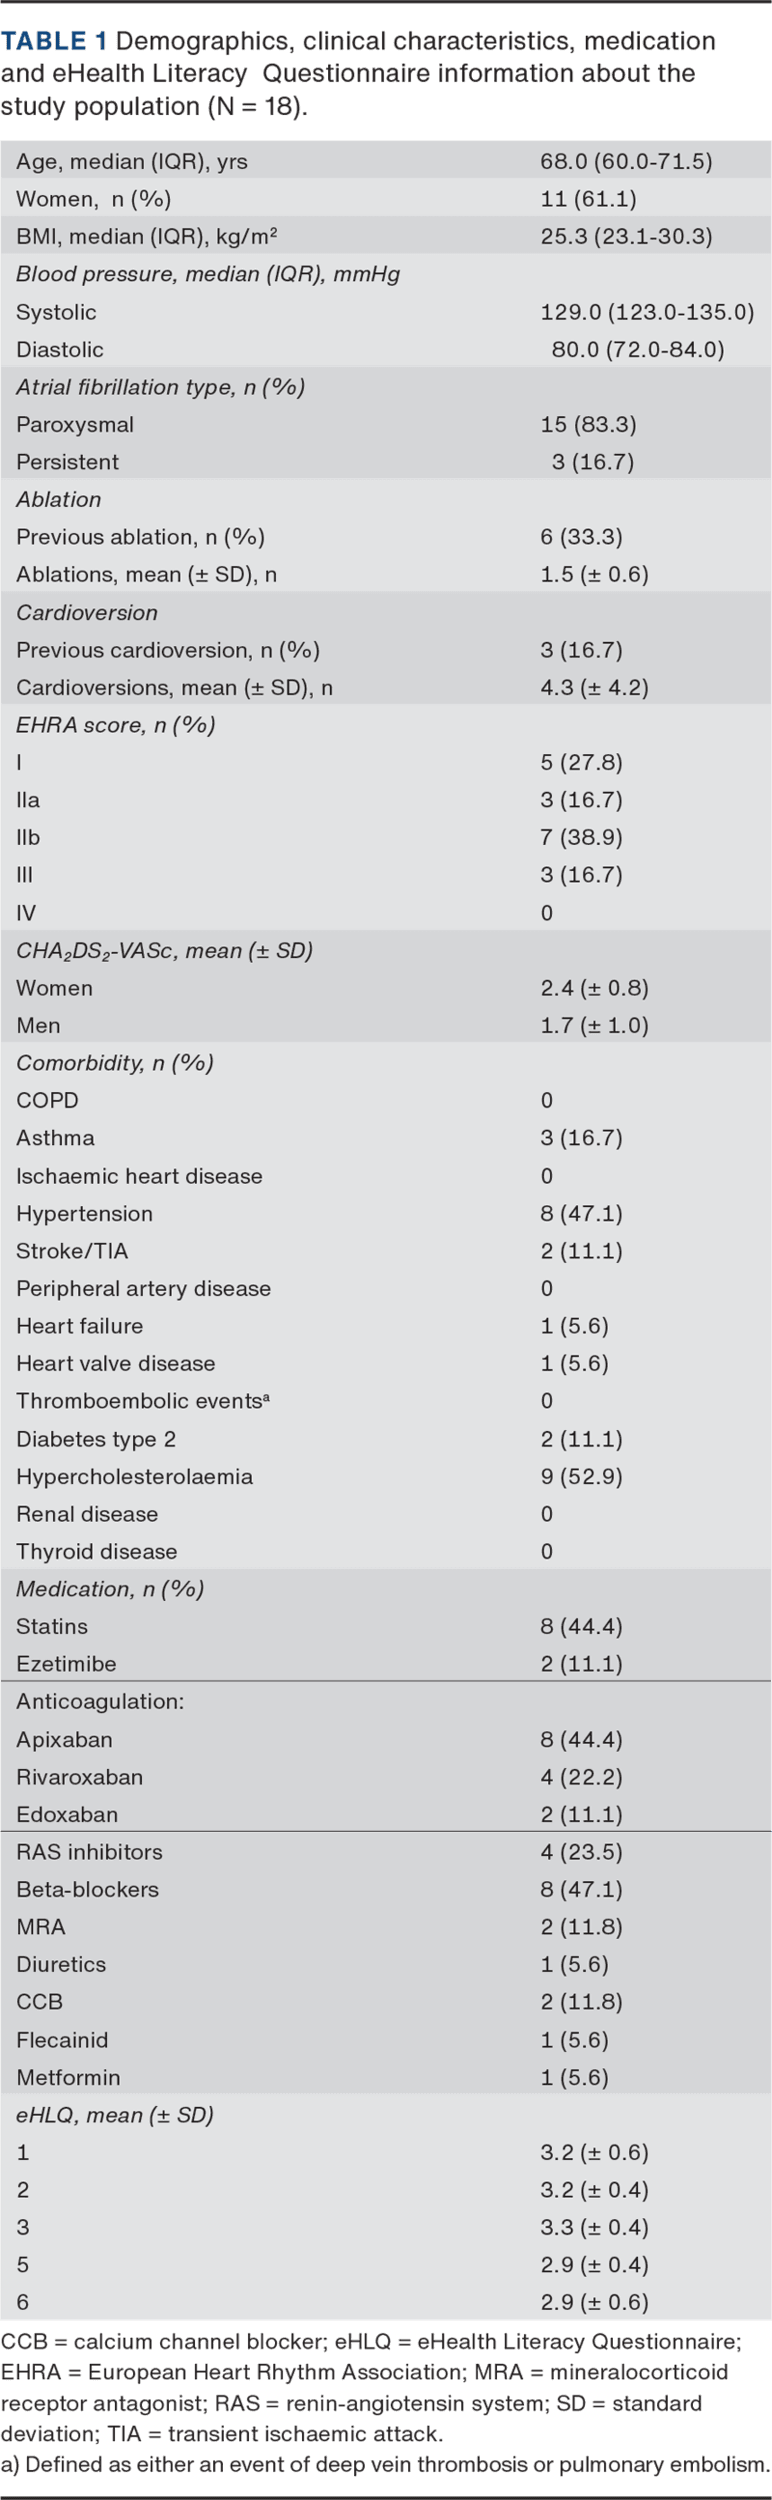
Task: Click the Atrial fibrillation type heading
Action: (x=160, y=387)
